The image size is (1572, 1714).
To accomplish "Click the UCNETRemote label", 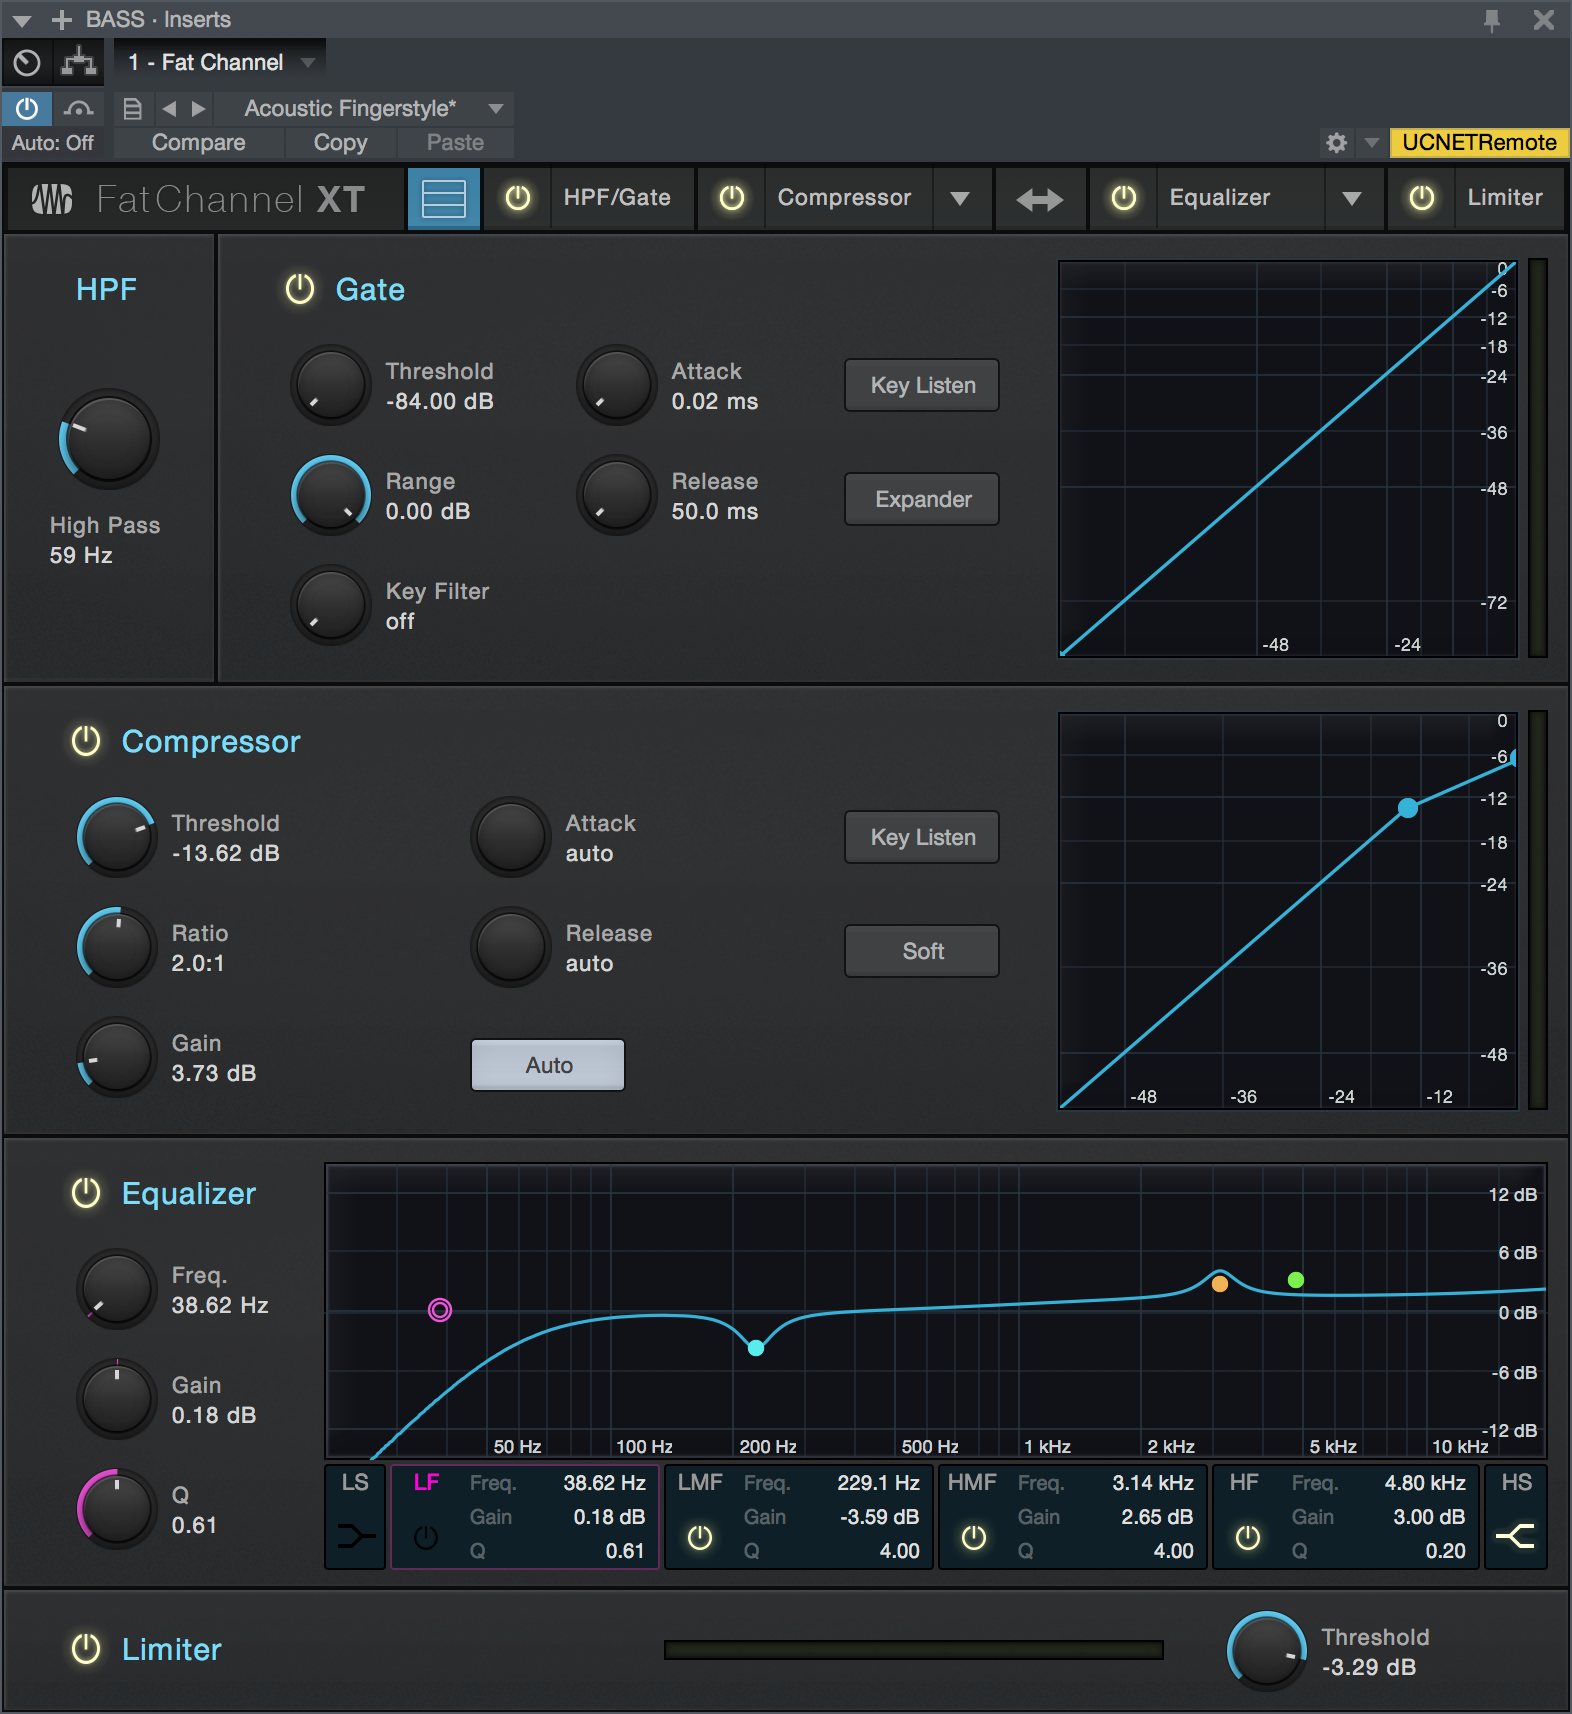I will [x=1479, y=142].
